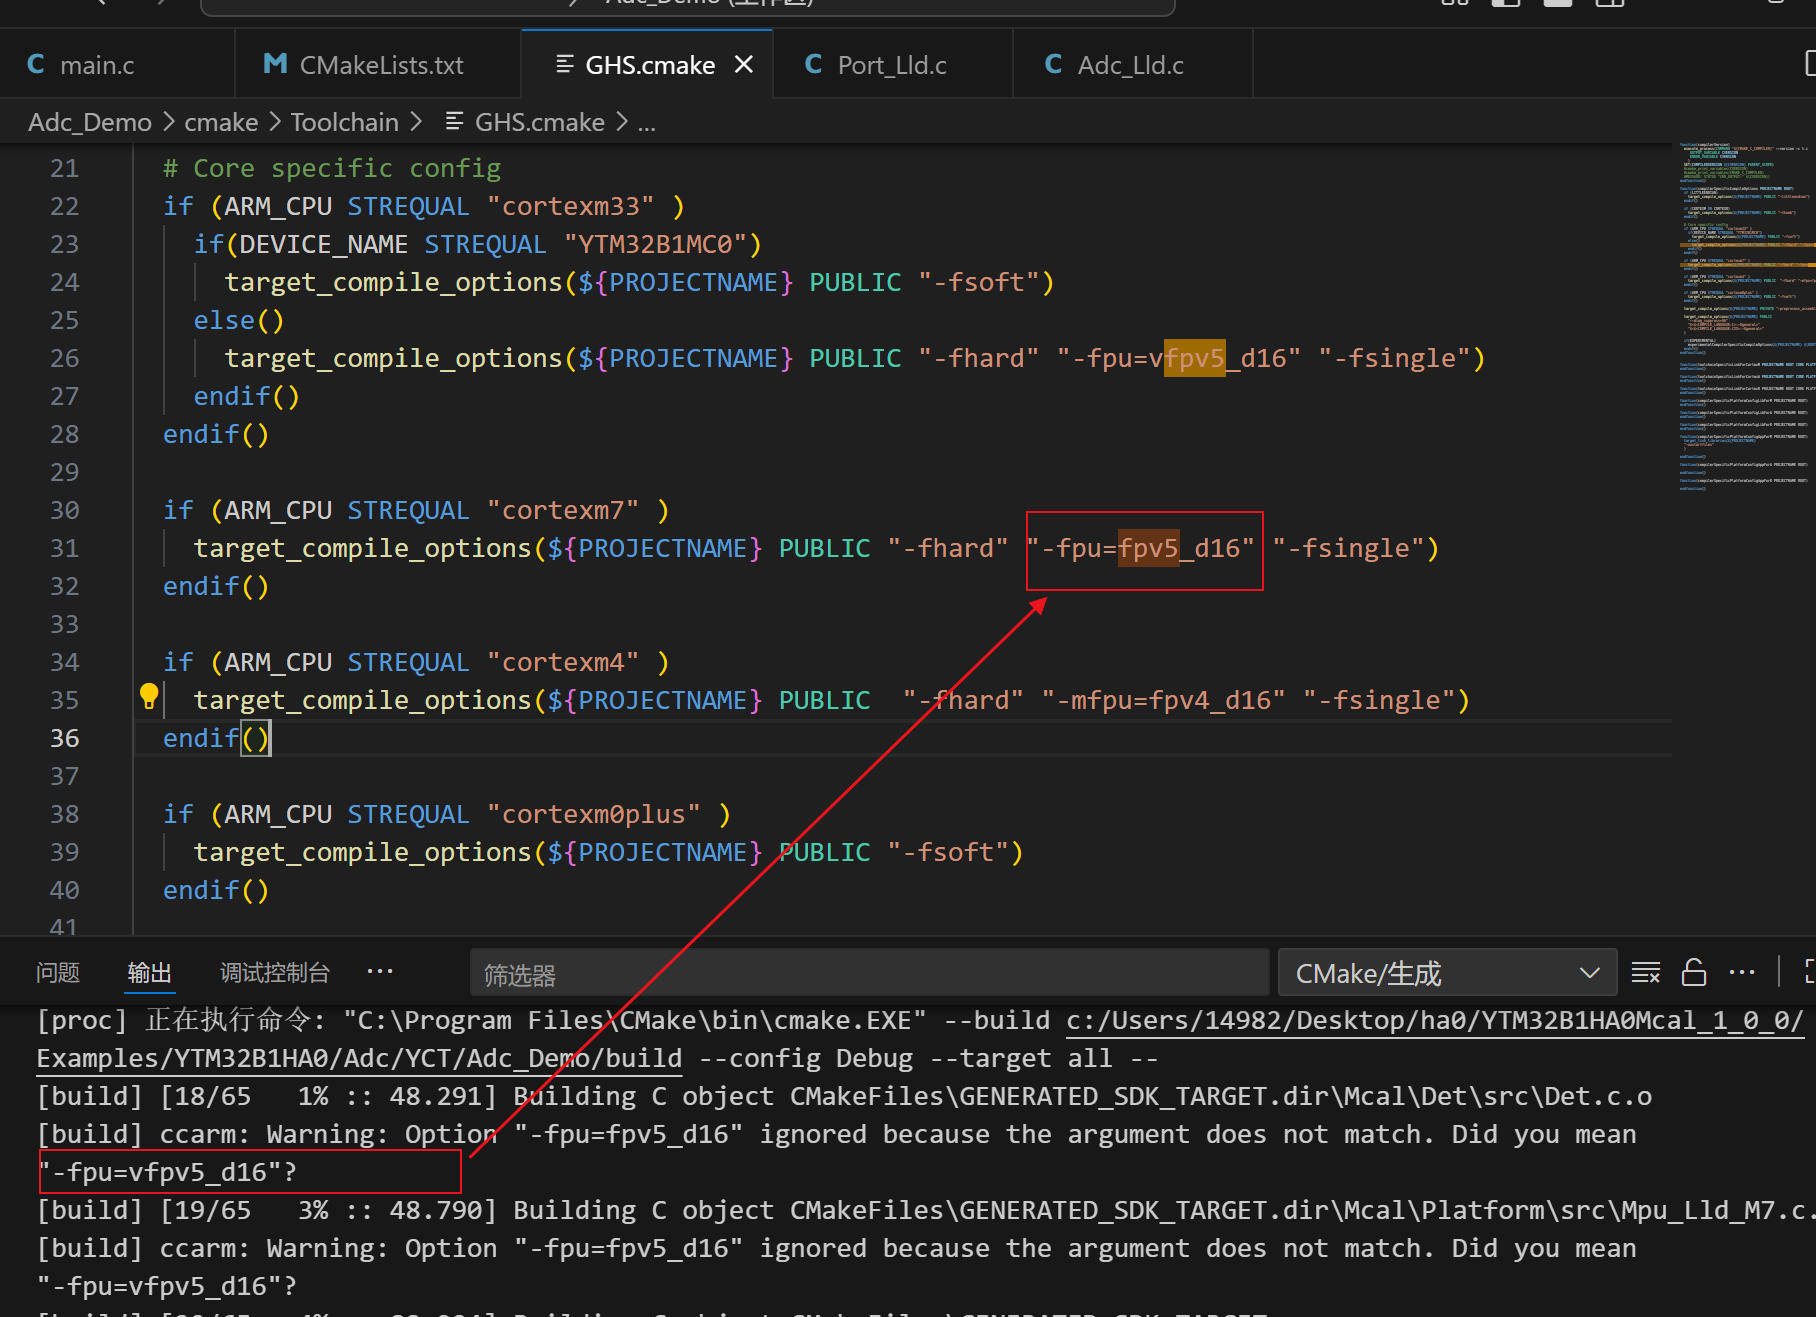Open output panel more-actions ellipsis menu
1816x1317 pixels.
[x=1742, y=972]
